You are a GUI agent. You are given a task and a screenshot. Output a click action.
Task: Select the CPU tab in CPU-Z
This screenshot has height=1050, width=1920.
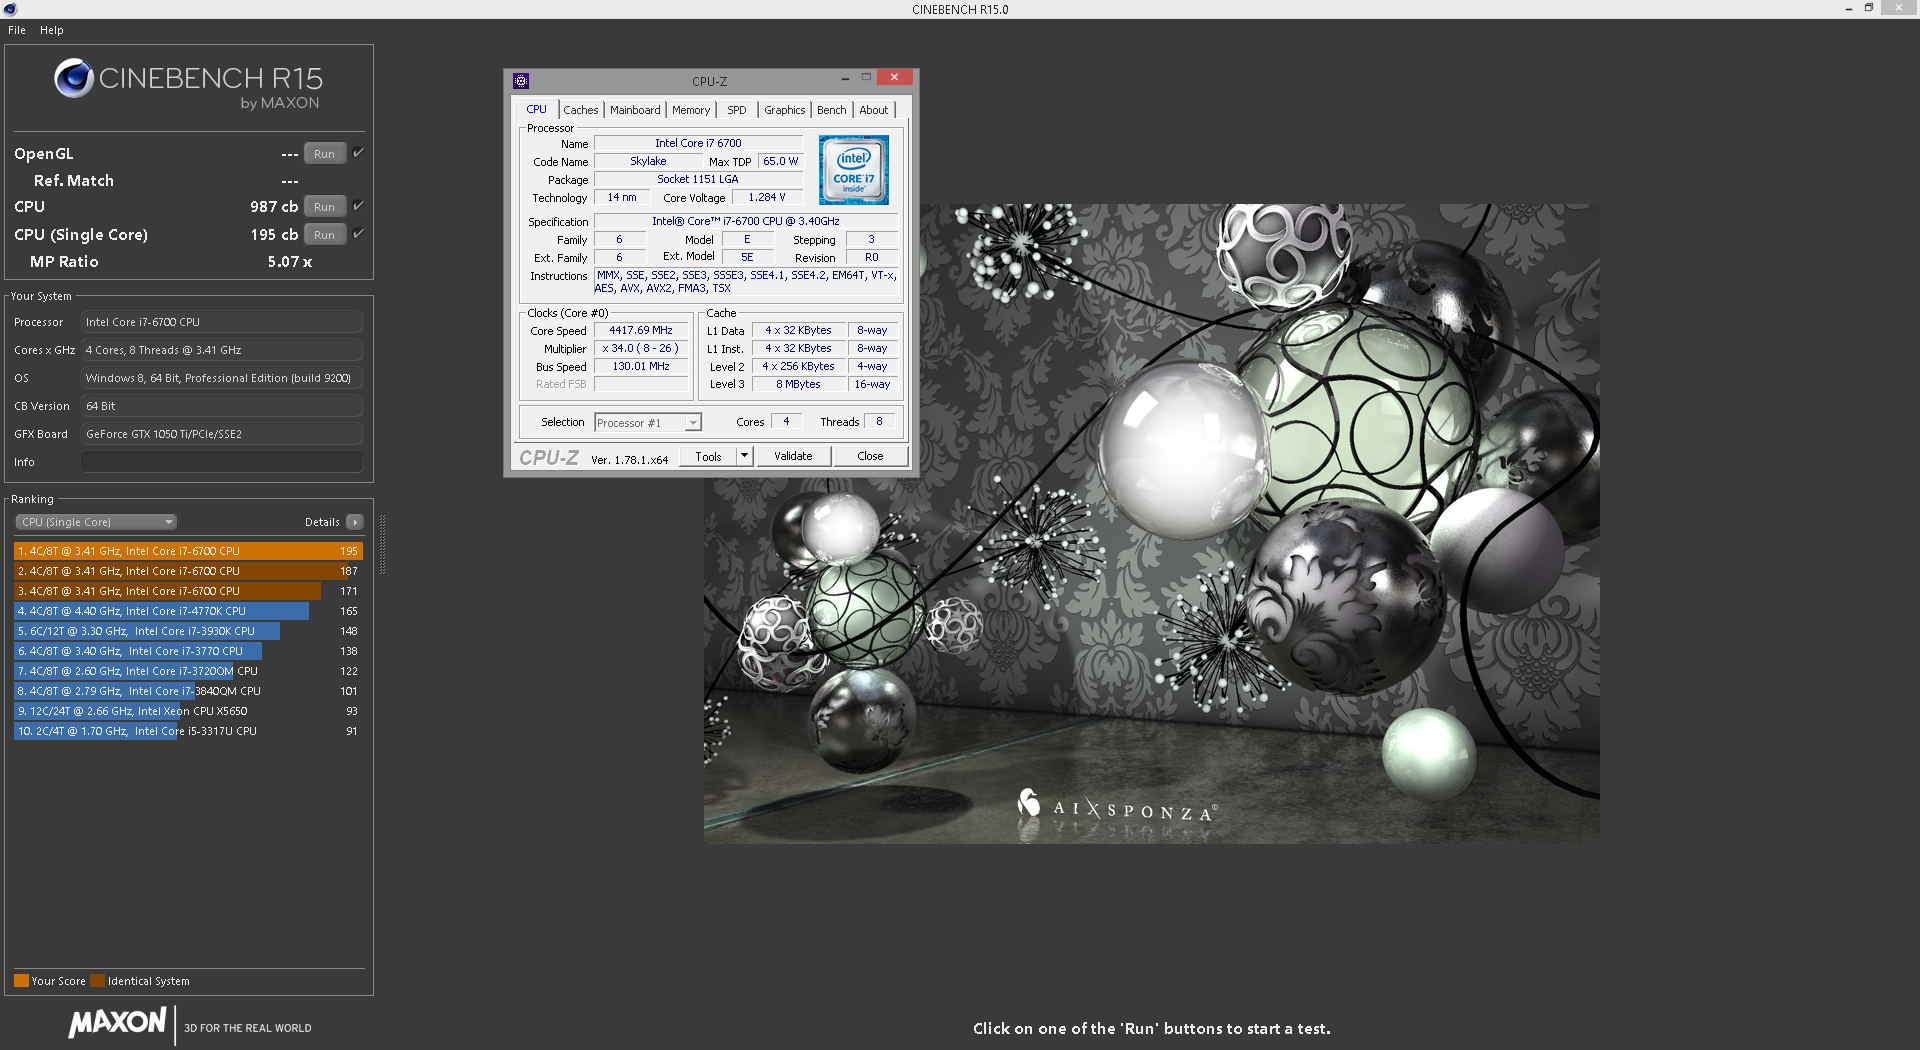[x=537, y=109]
